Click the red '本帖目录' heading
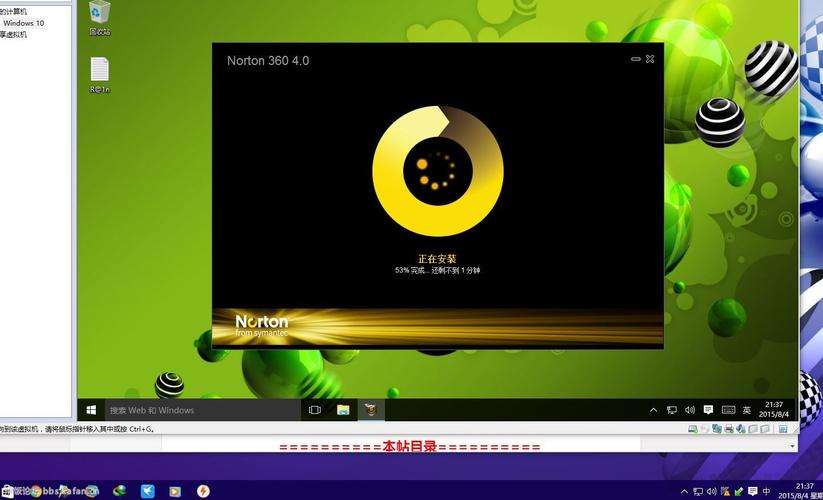 pyautogui.click(x=409, y=447)
